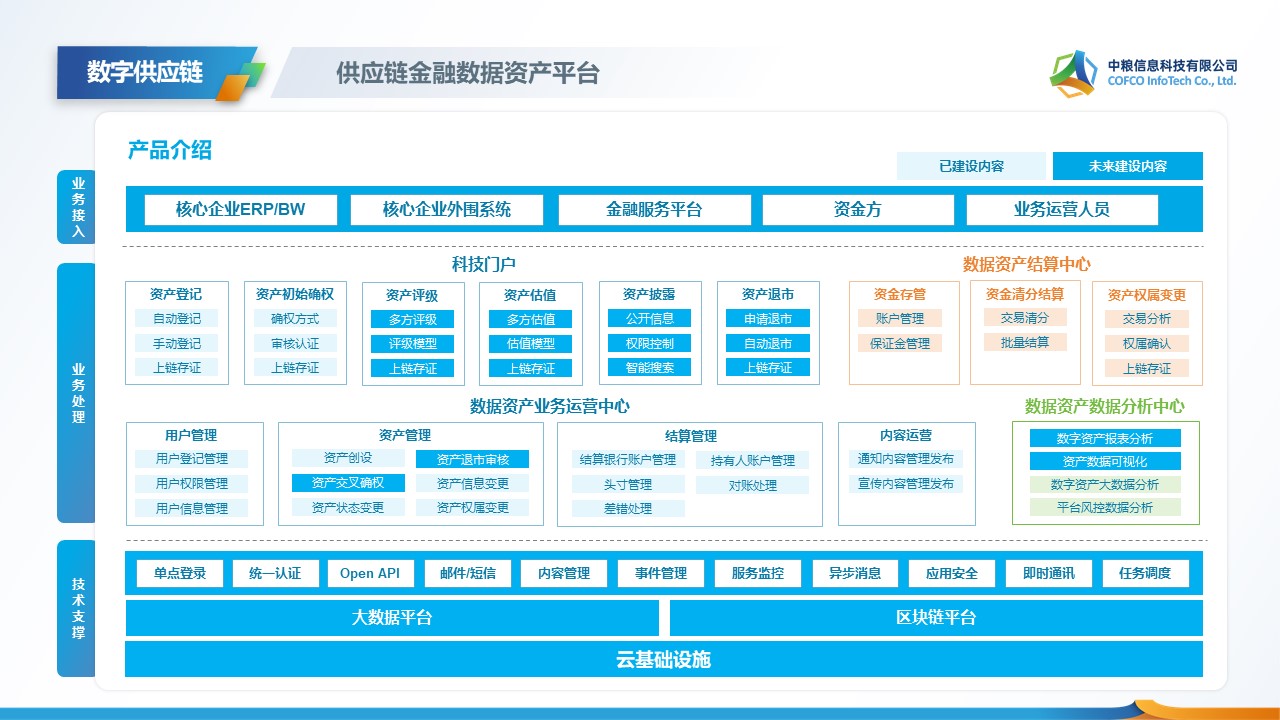Image resolution: width=1280 pixels, height=720 pixels.
Task: Click 多方评级 under 资产评级
Action: (413, 319)
